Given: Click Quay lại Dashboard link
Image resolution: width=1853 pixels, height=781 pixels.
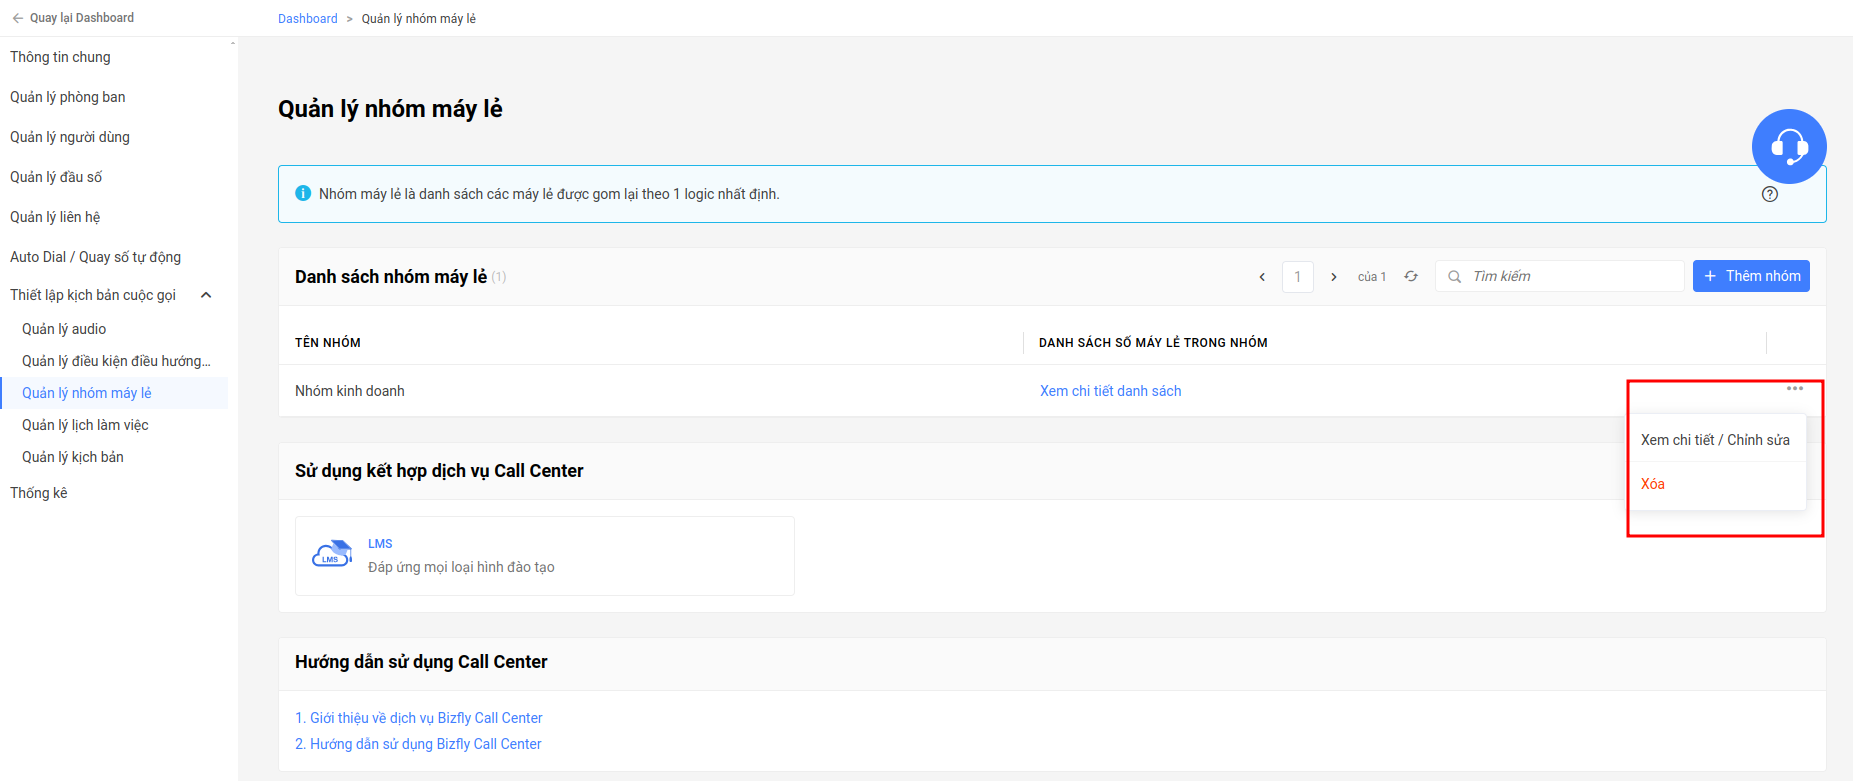Looking at the screenshot, I should pyautogui.click(x=82, y=18).
